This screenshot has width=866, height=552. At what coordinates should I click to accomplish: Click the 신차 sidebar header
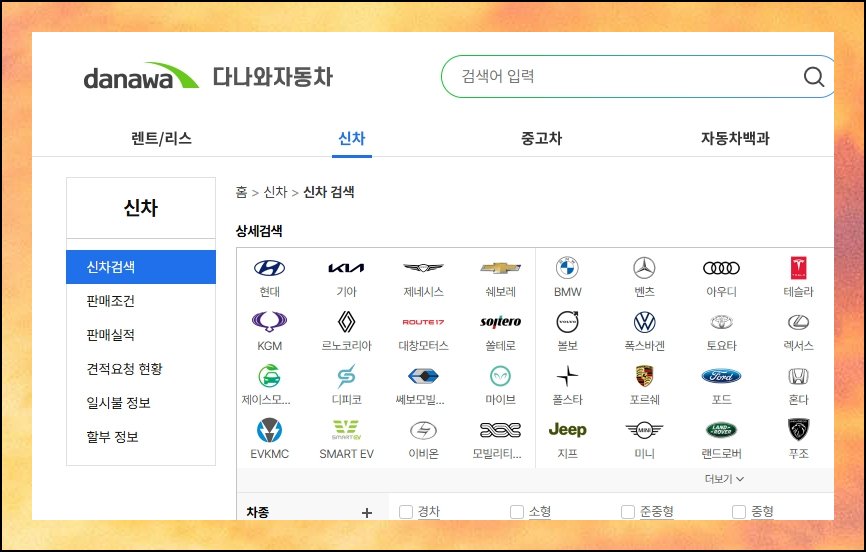(141, 208)
